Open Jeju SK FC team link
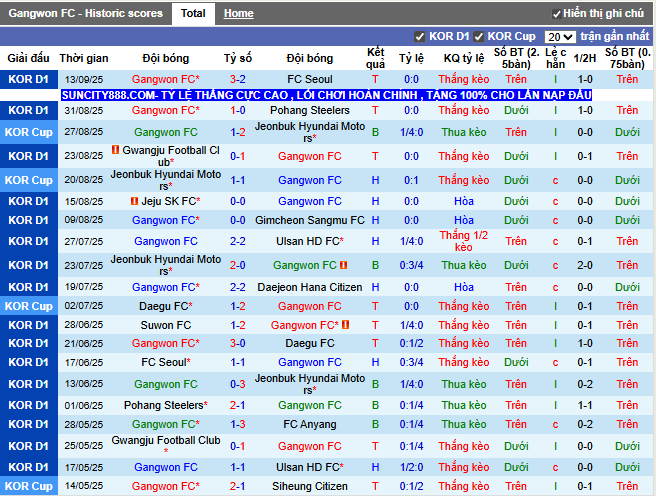Viewport: 656px width, 496px height. coord(169,201)
